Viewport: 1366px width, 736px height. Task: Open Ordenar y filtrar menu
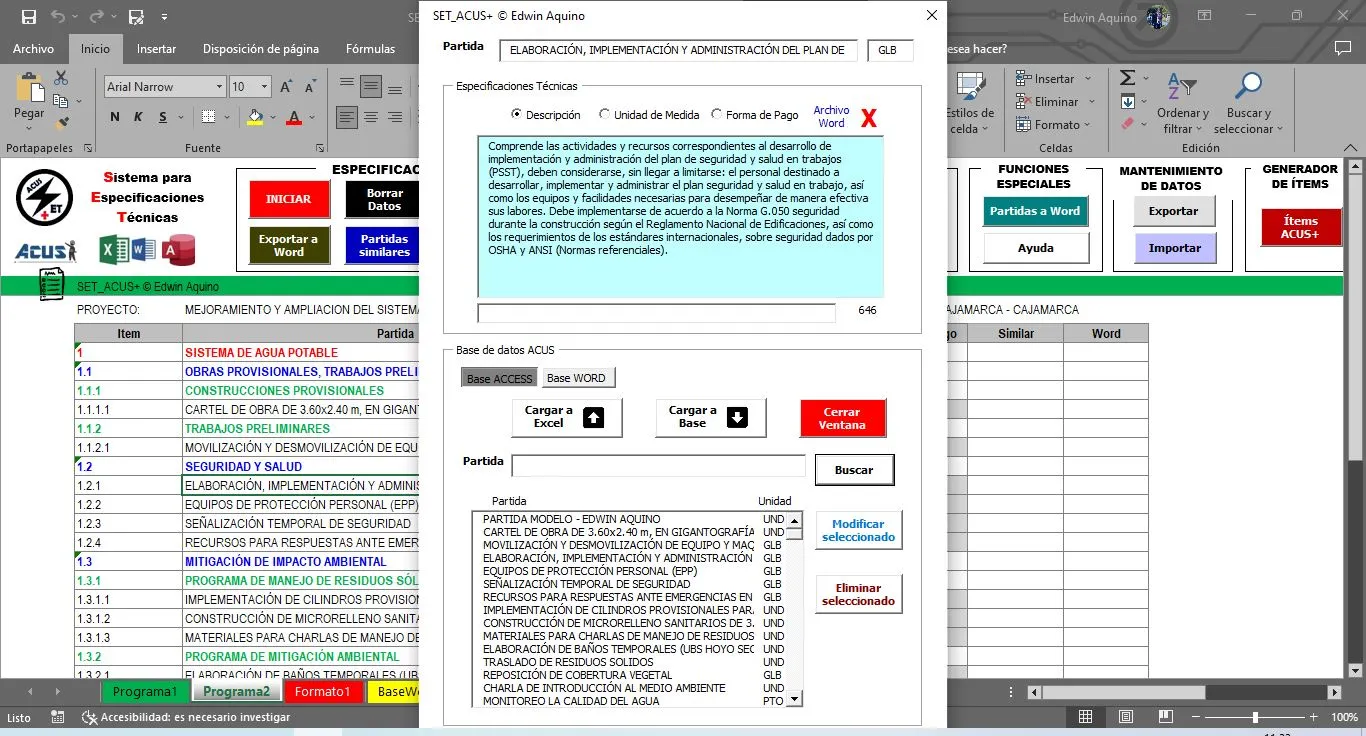tap(1183, 103)
